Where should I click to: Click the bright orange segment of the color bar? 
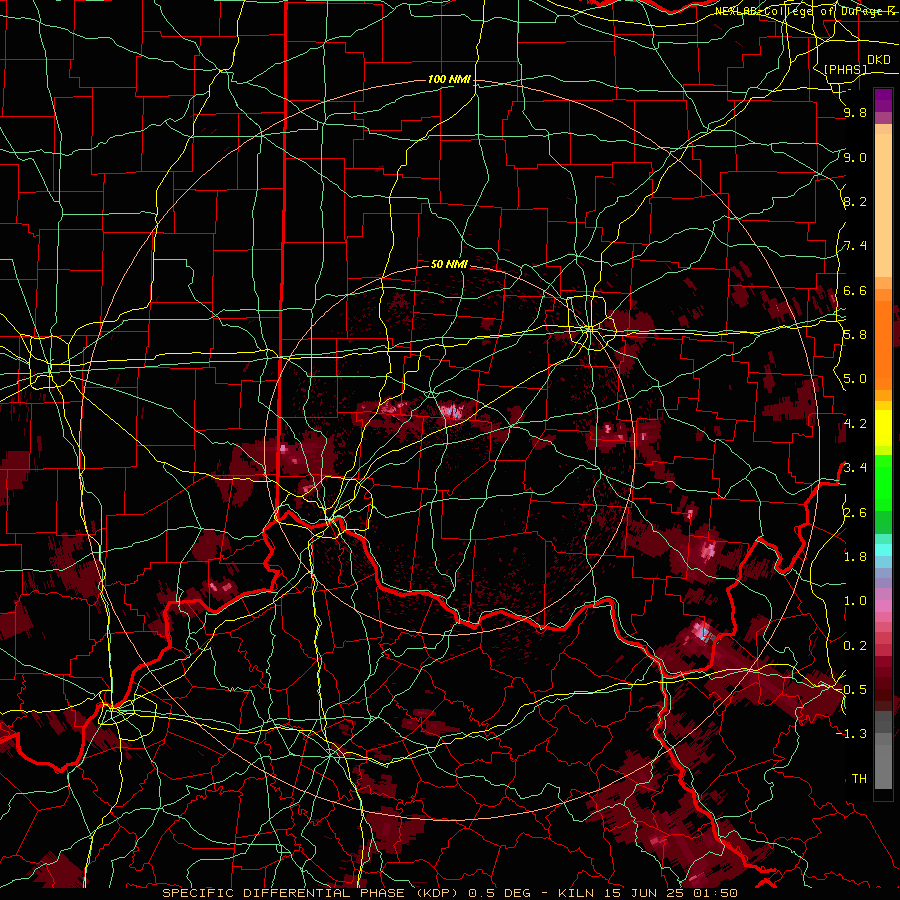tap(883, 345)
